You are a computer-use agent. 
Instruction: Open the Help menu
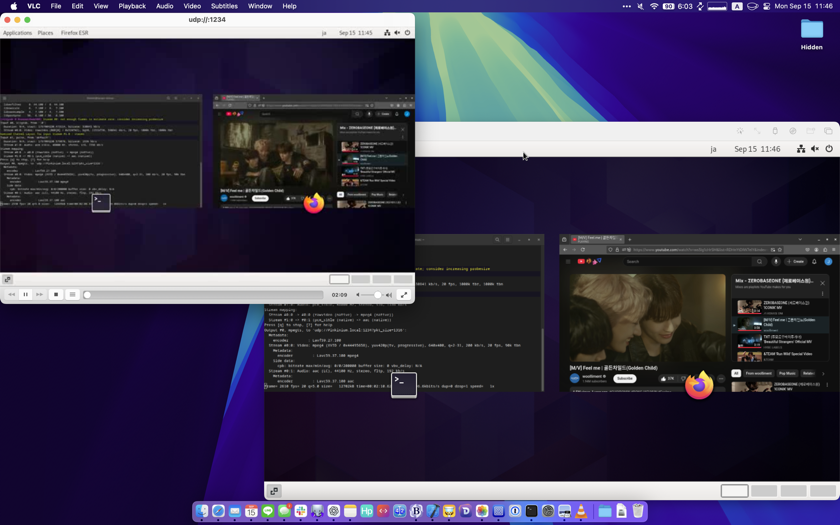pyautogui.click(x=289, y=6)
